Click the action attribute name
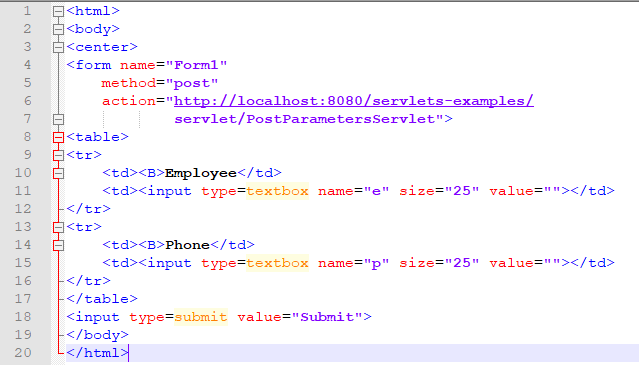The width and height of the screenshot is (639, 365). [x=129, y=101]
